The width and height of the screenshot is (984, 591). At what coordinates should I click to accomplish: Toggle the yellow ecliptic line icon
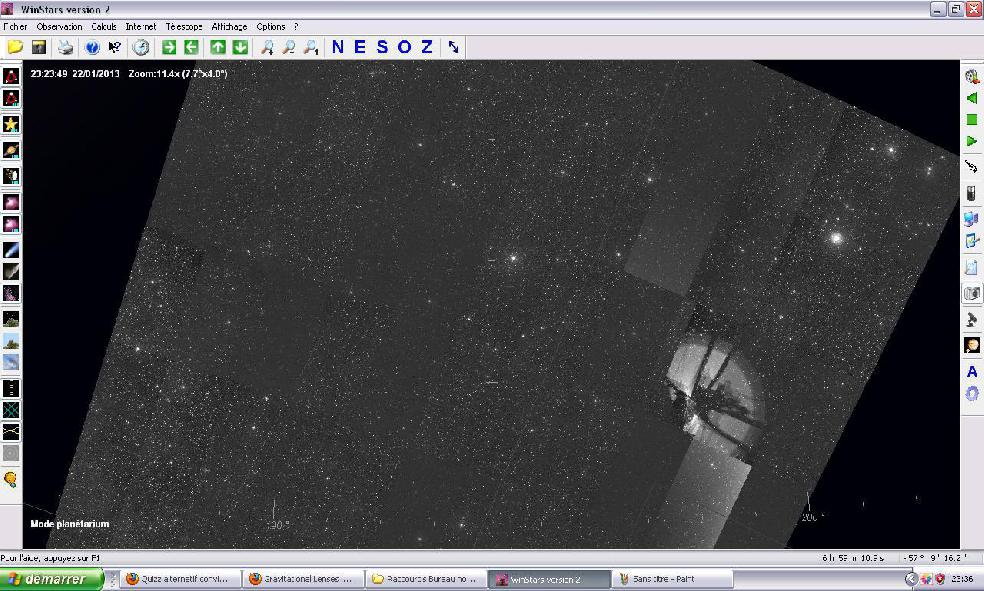pos(11,432)
